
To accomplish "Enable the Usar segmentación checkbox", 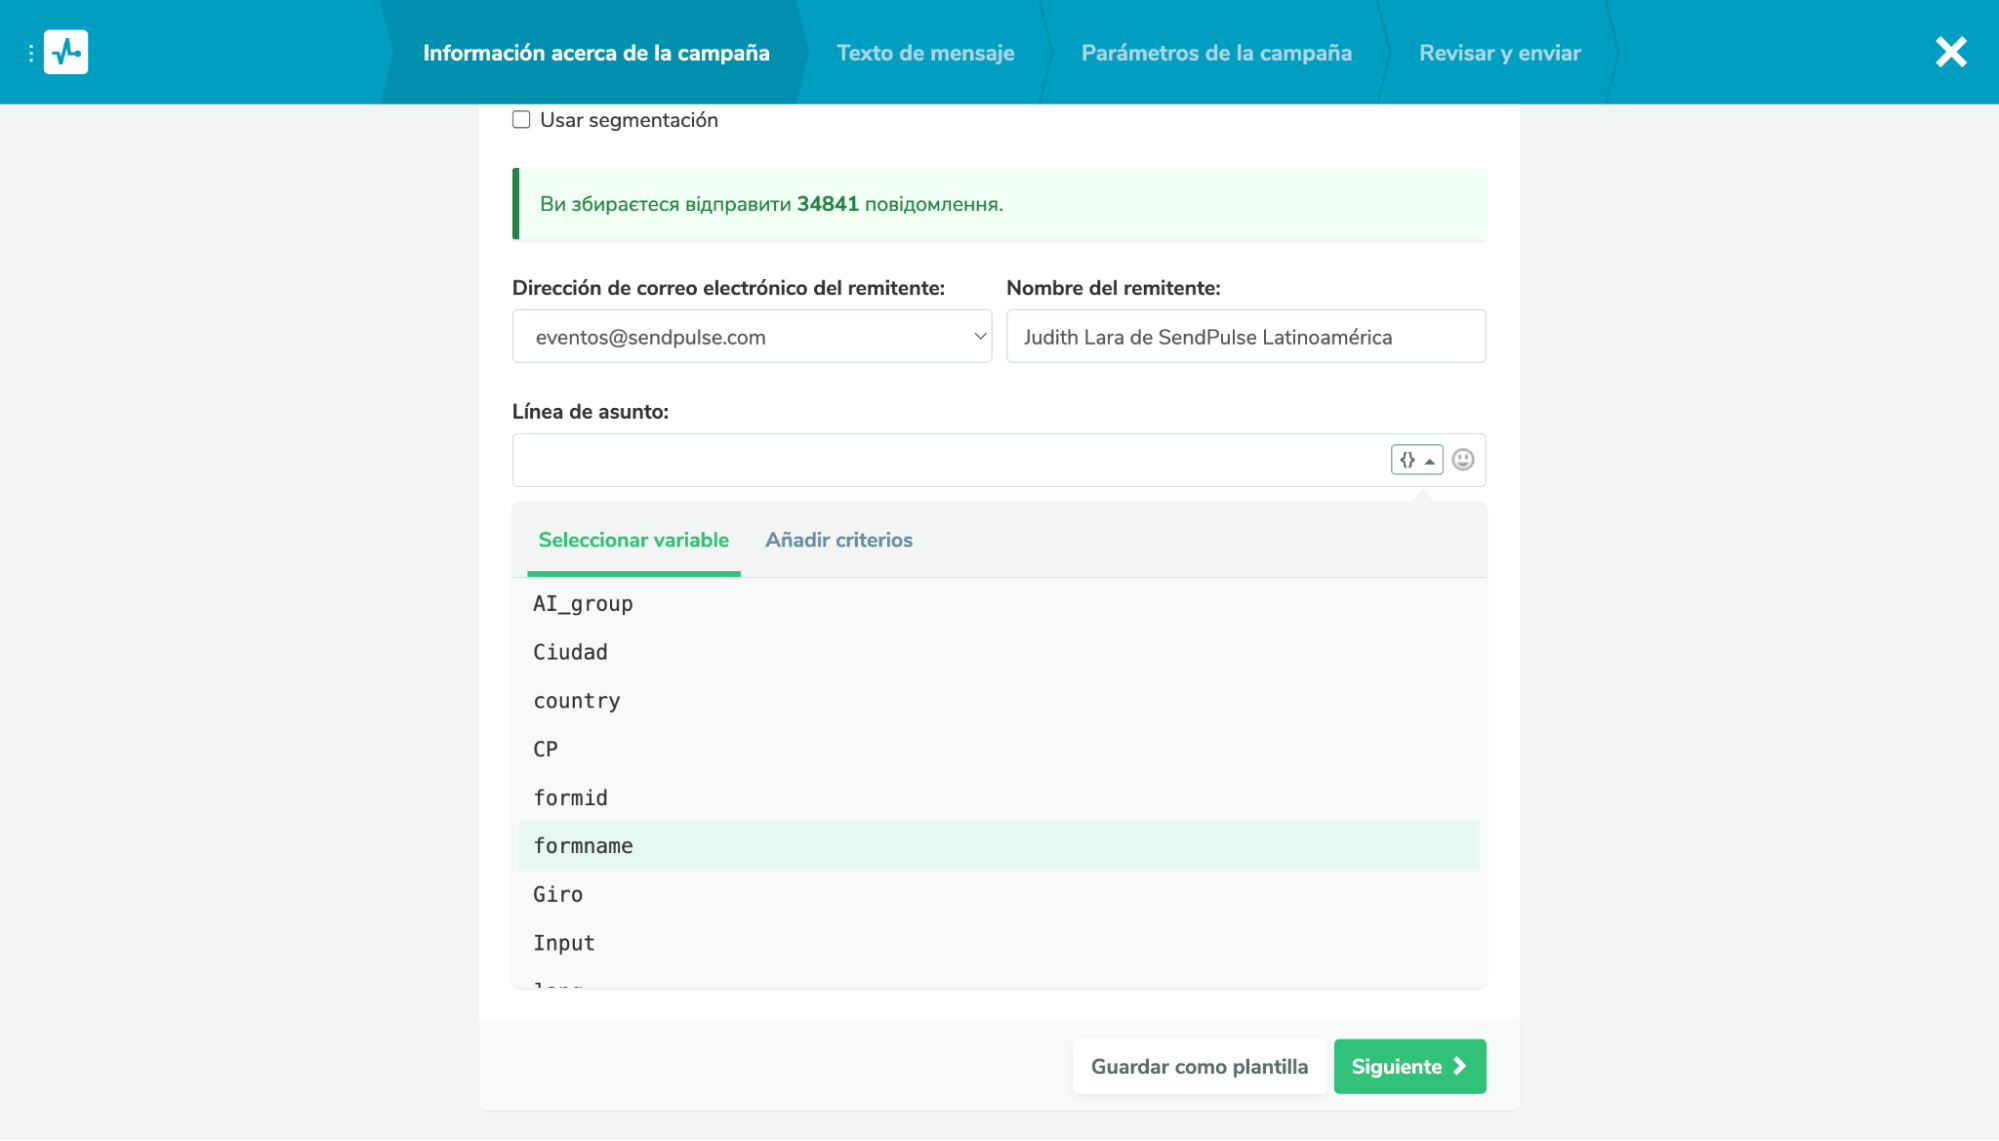I will point(521,120).
